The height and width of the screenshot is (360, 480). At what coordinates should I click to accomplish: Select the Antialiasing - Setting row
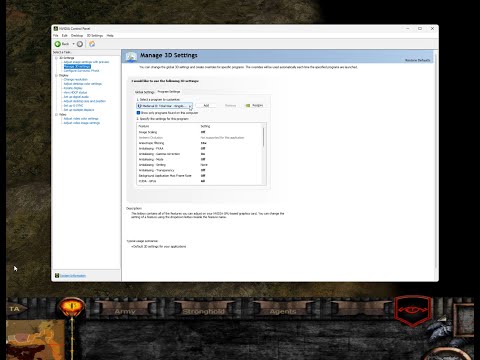pyautogui.click(x=200, y=165)
